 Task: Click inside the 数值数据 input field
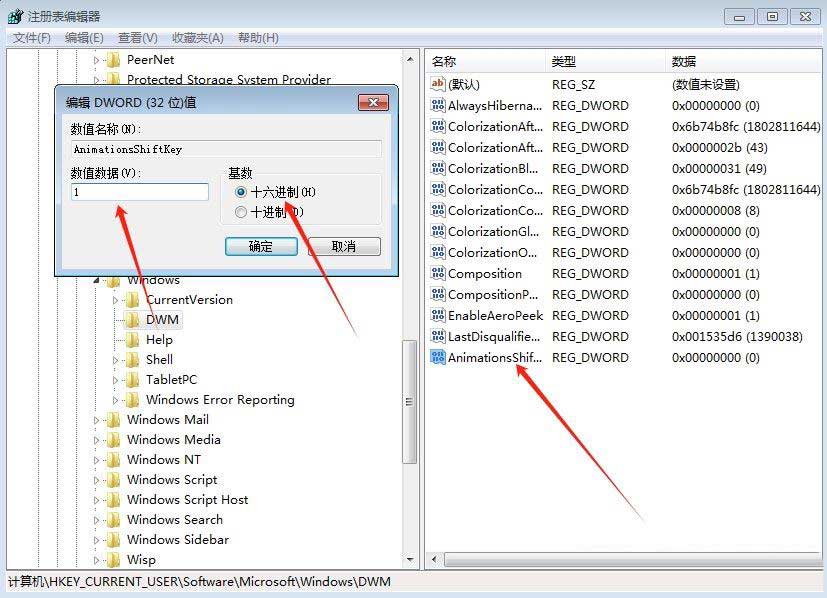point(138,191)
